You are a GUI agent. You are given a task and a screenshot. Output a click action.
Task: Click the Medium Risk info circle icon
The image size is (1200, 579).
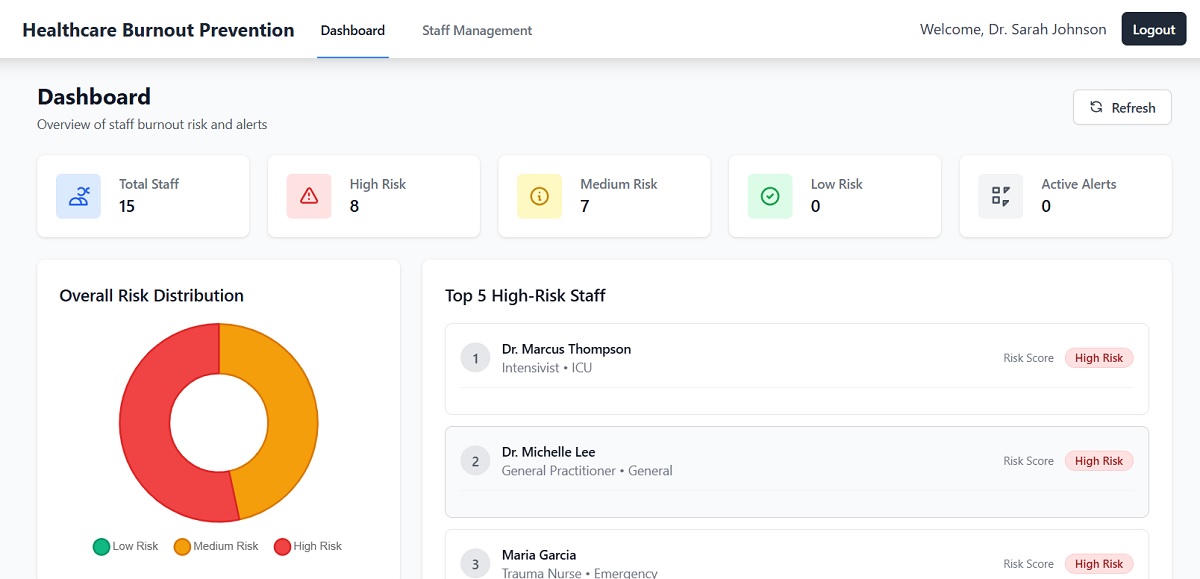tap(540, 196)
